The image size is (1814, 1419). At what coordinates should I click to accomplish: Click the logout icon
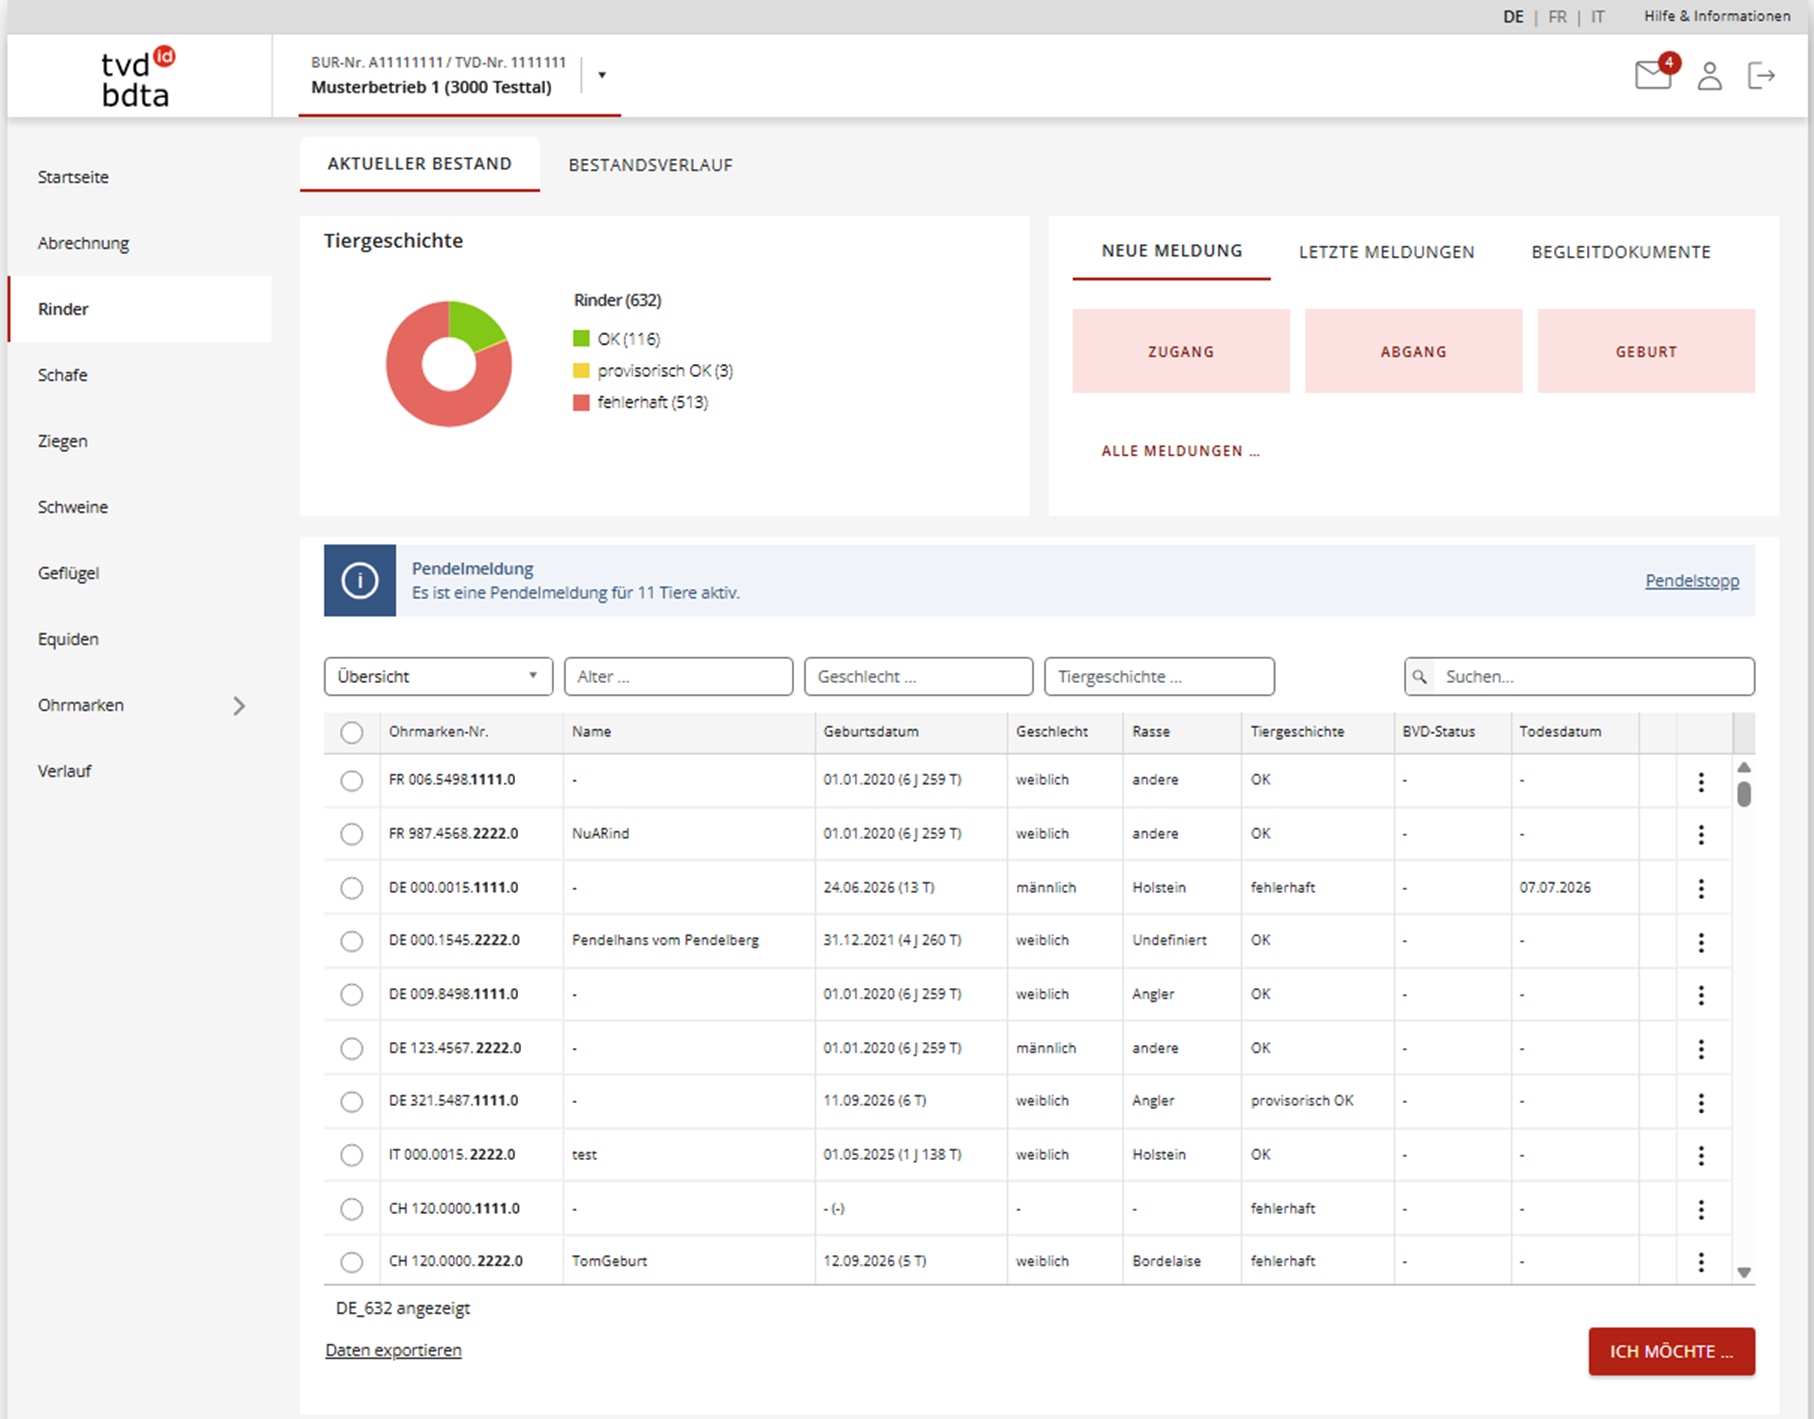1761,75
